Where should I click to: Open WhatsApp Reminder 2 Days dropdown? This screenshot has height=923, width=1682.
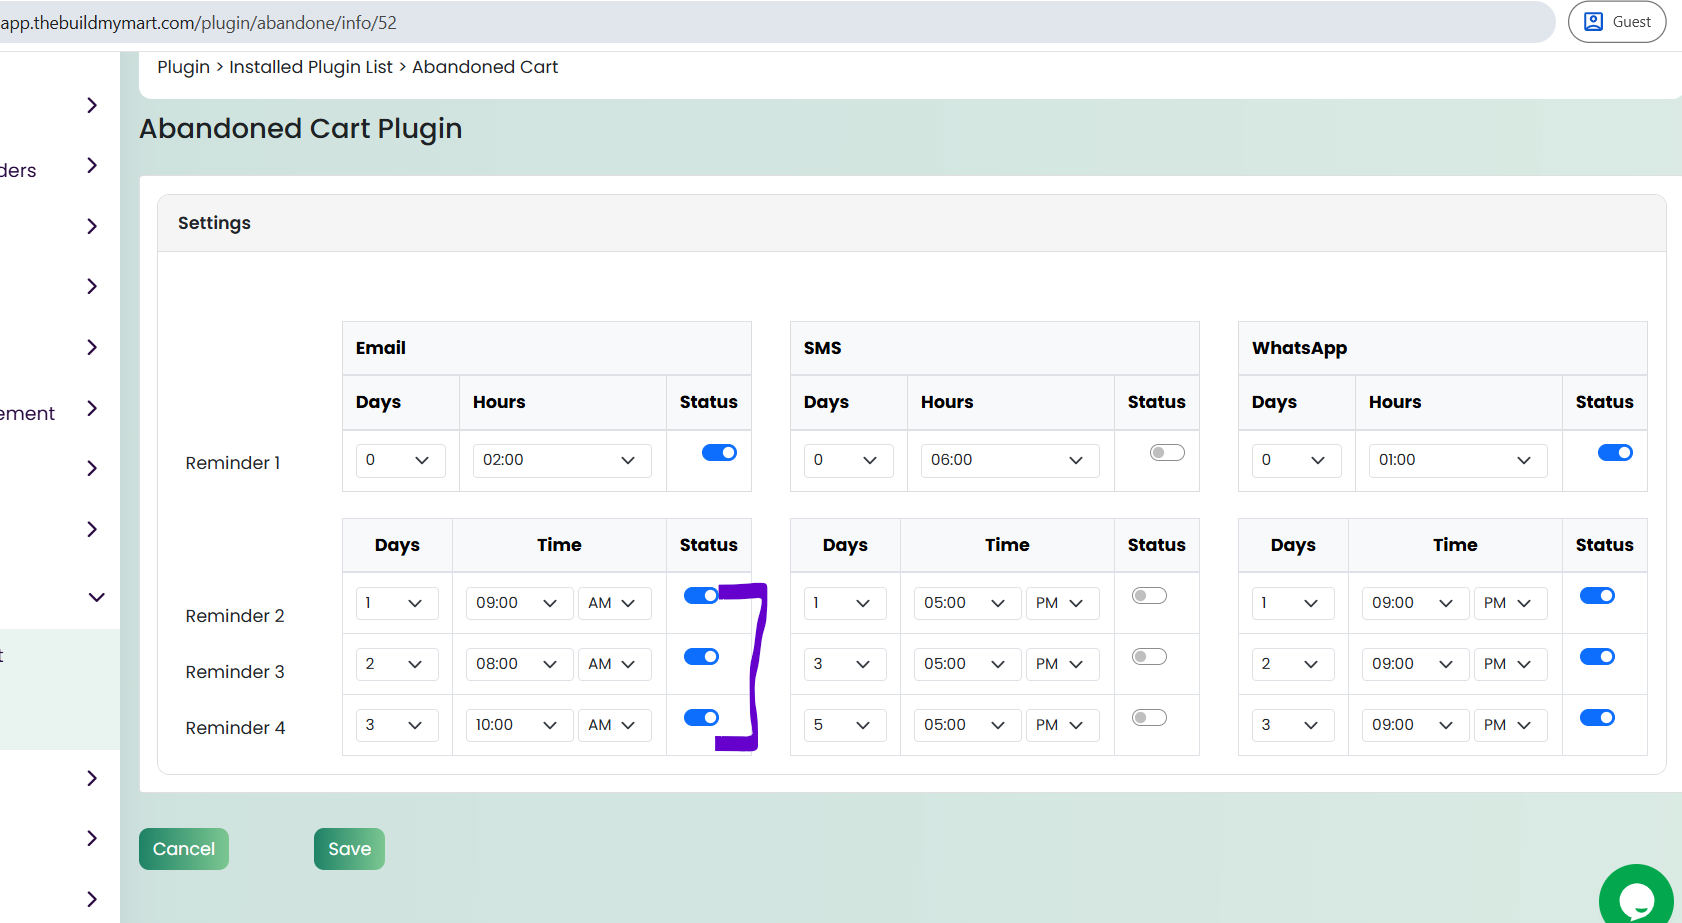click(1293, 603)
